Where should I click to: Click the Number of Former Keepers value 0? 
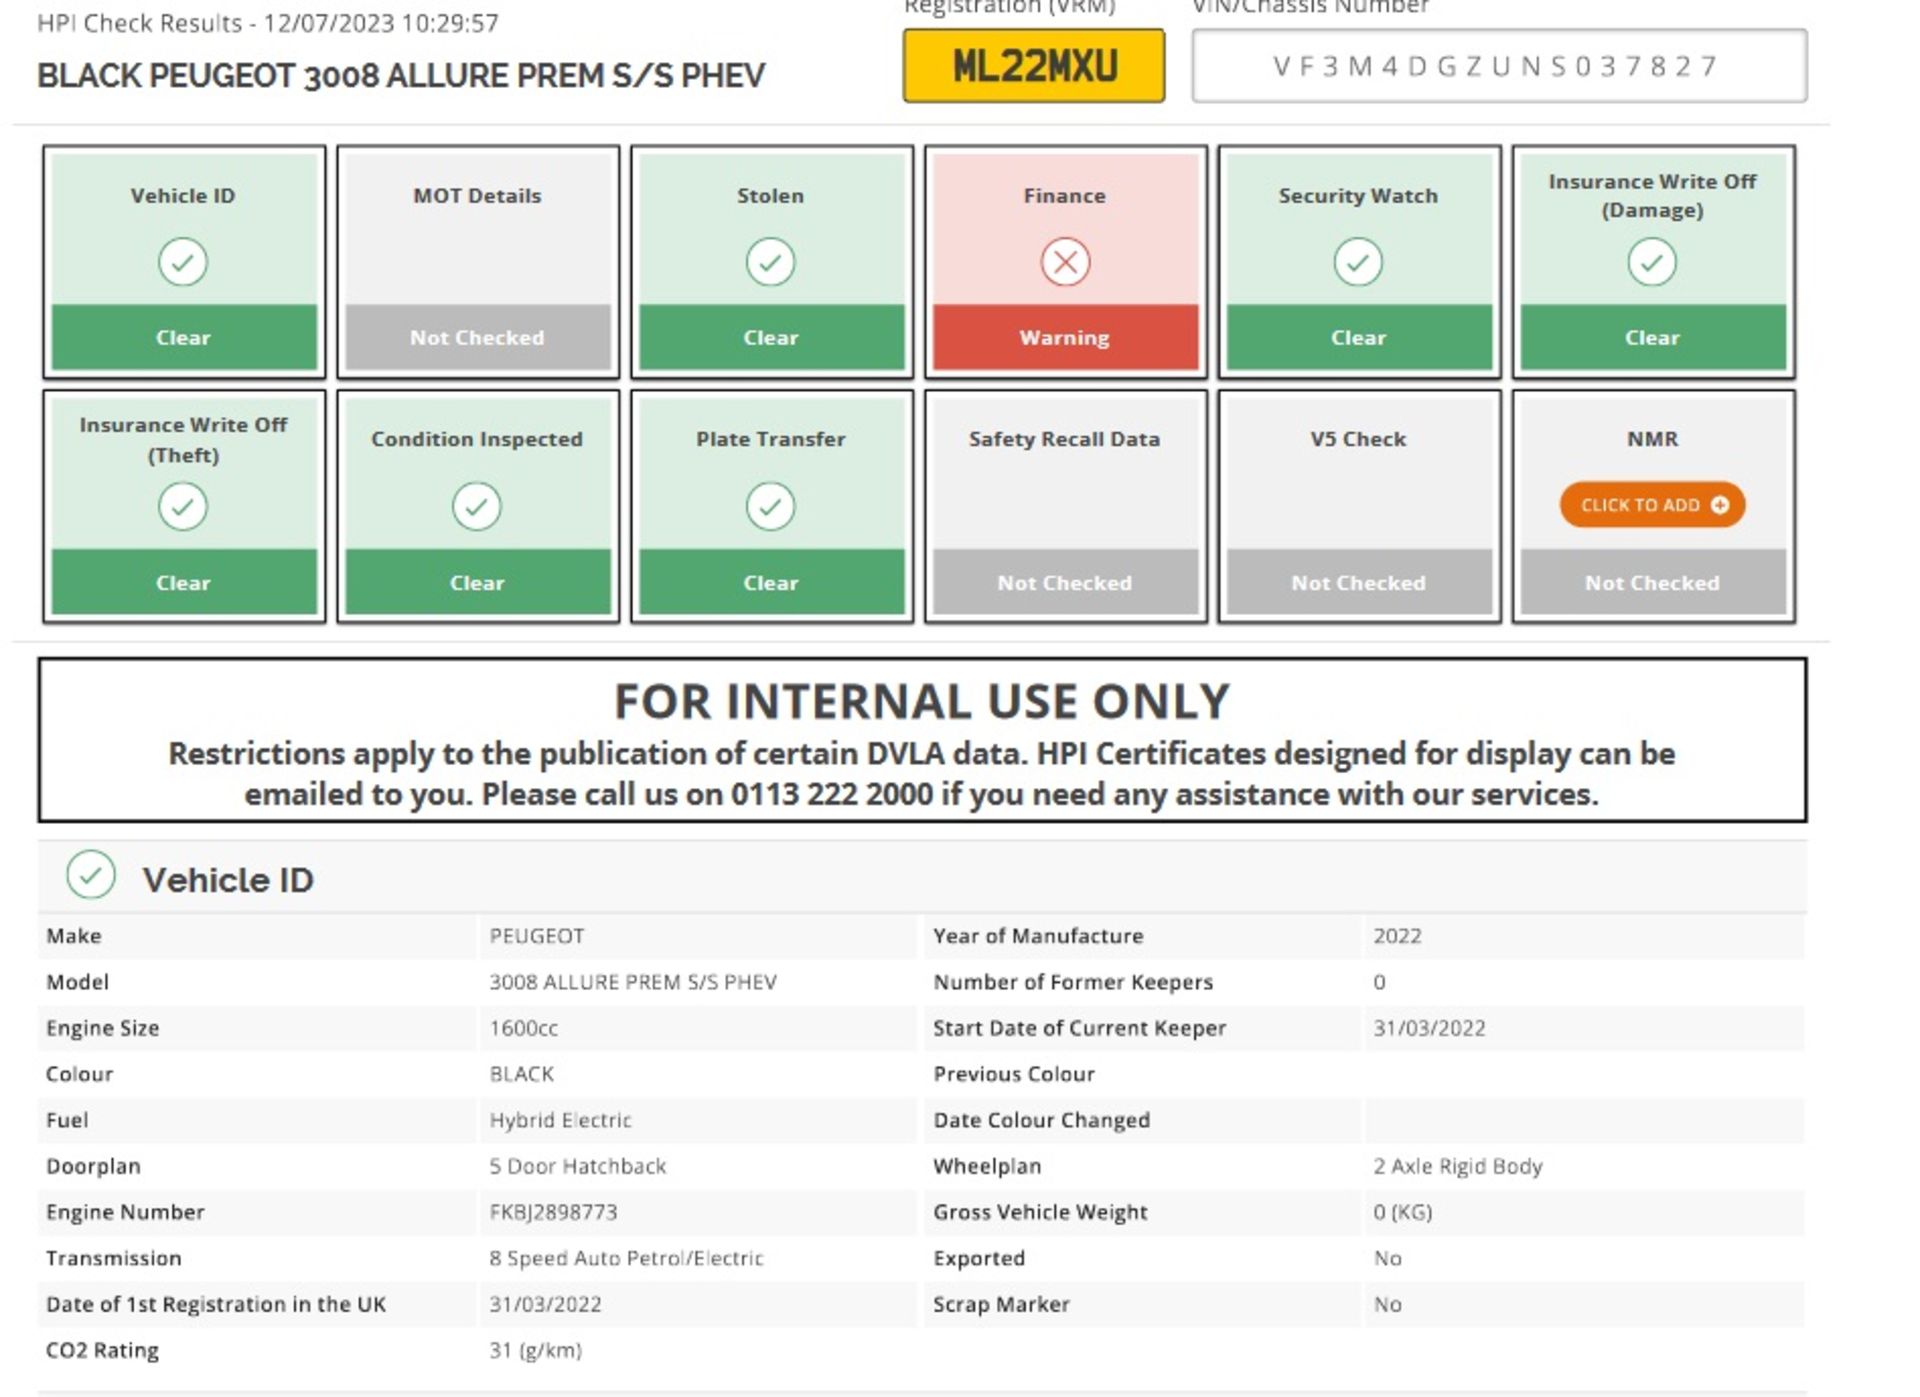pyautogui.click(x=1379, y=982)
